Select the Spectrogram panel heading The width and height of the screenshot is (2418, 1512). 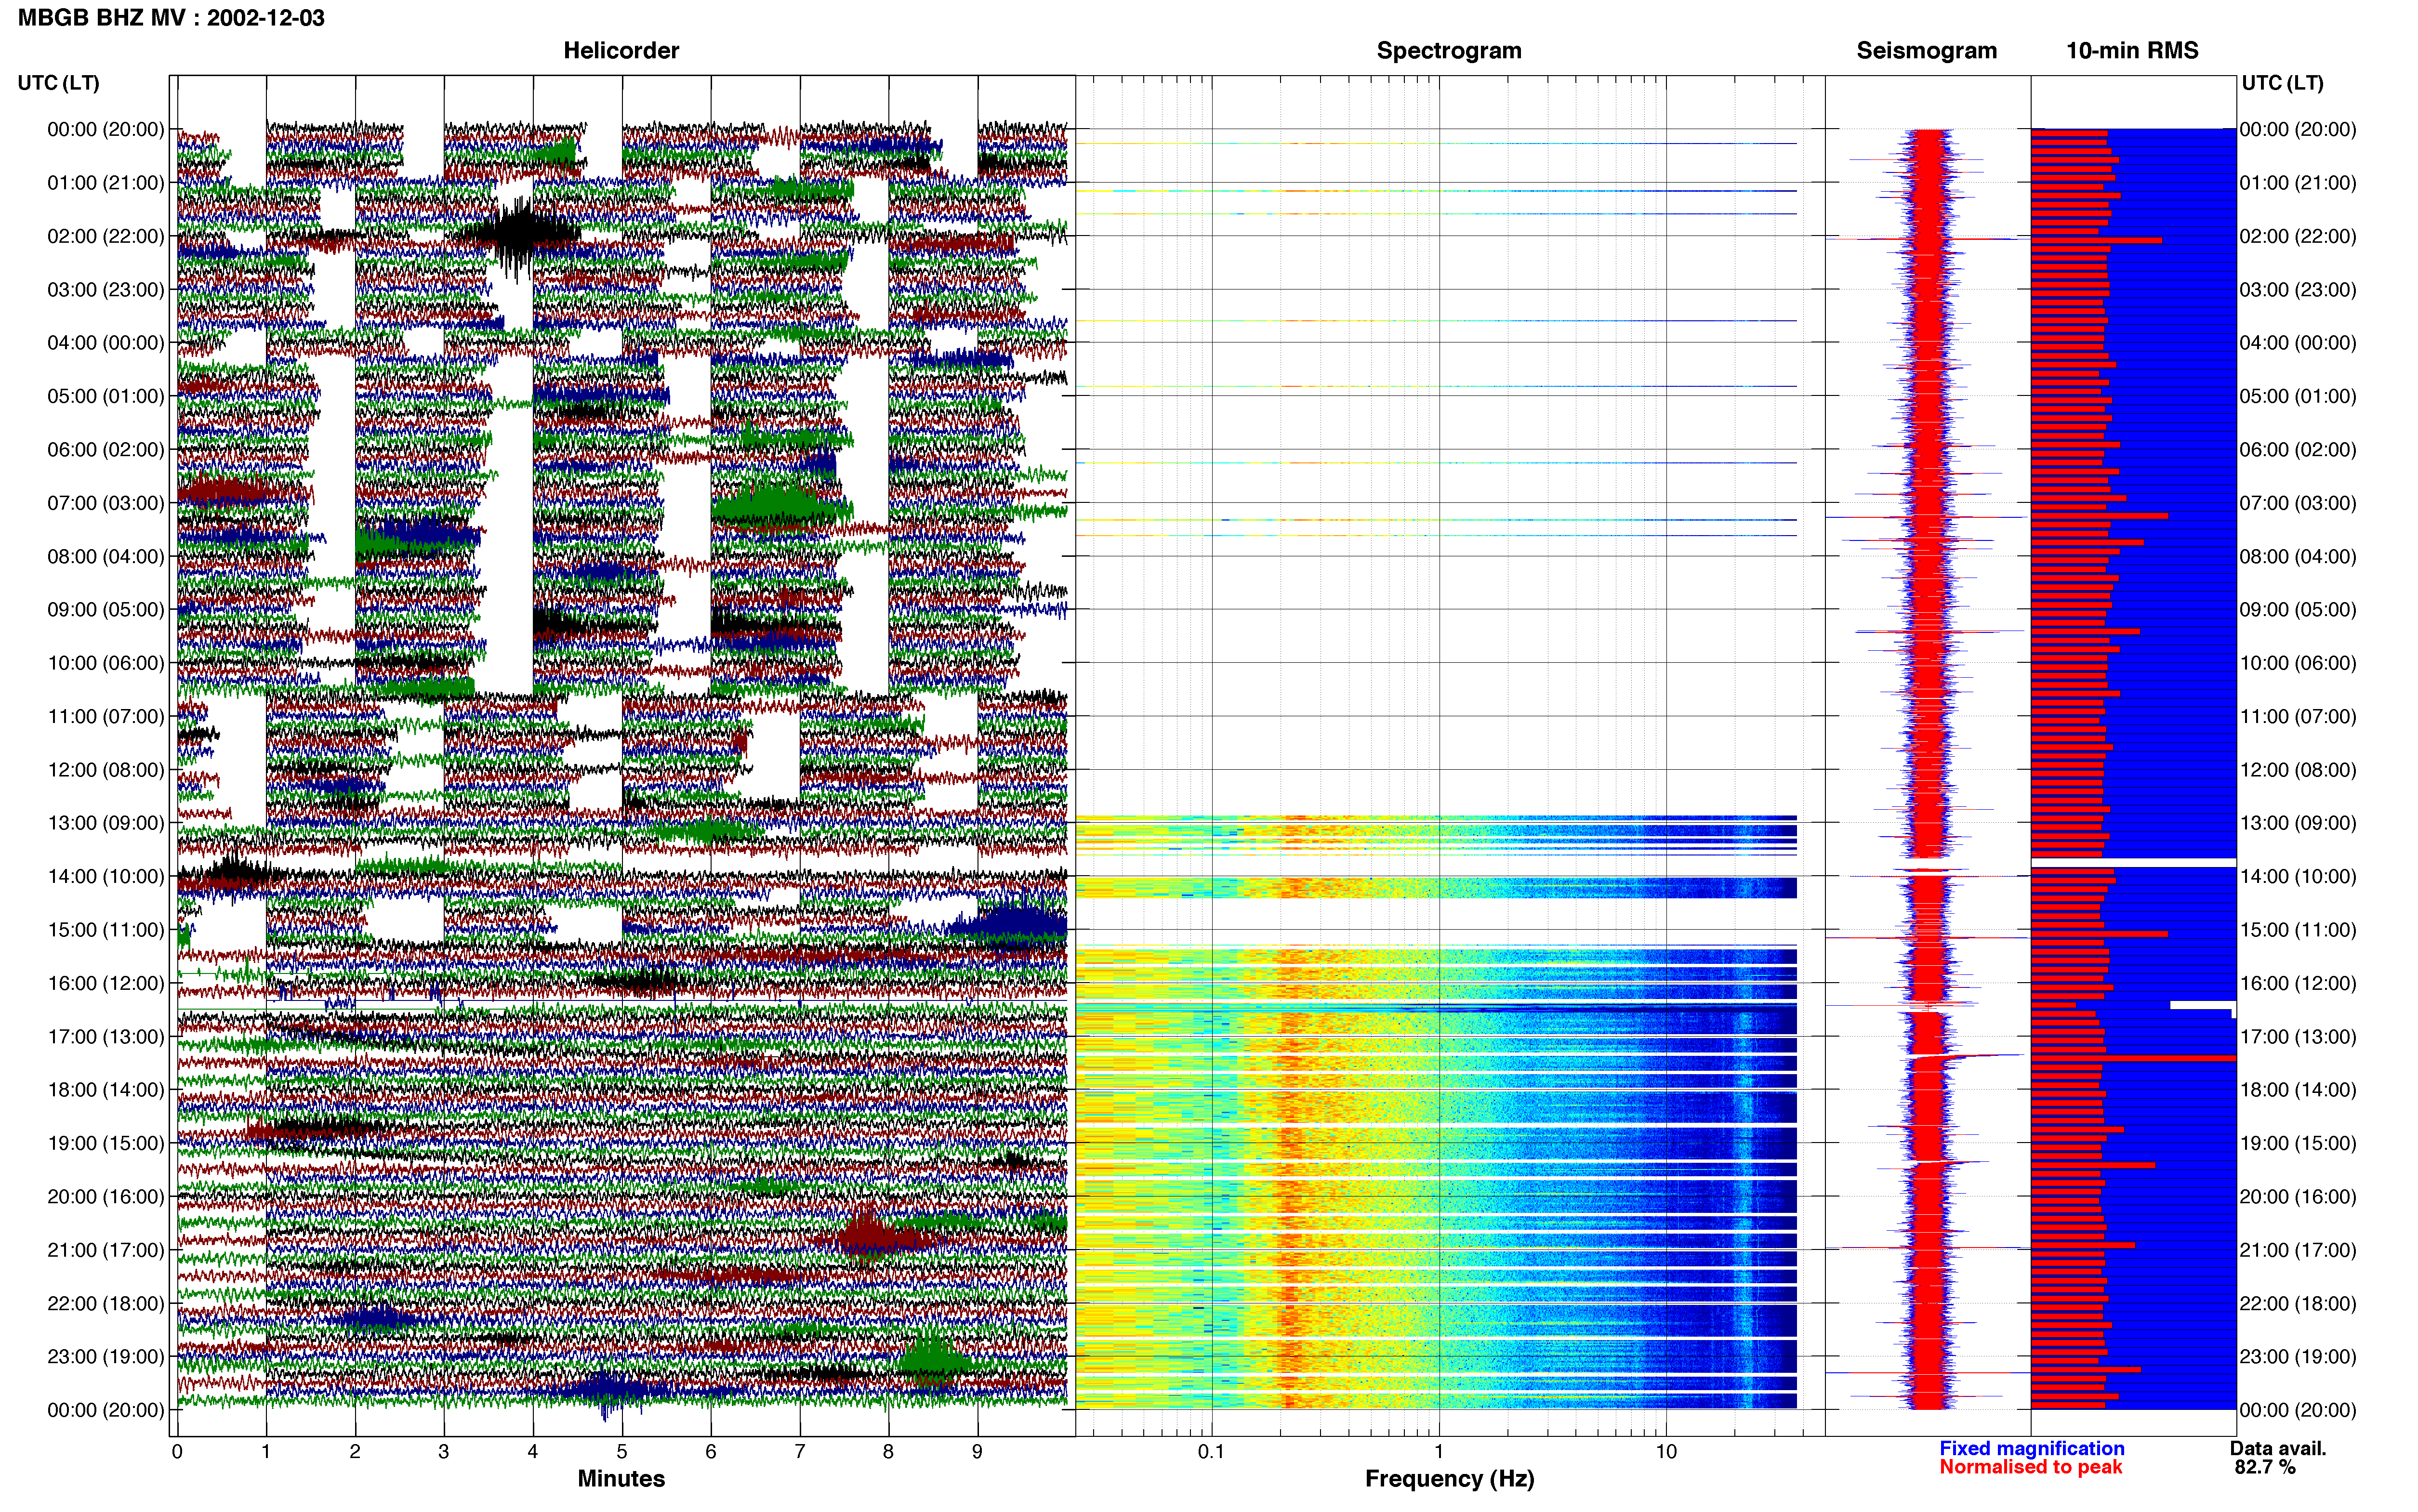coord(1449,50)
